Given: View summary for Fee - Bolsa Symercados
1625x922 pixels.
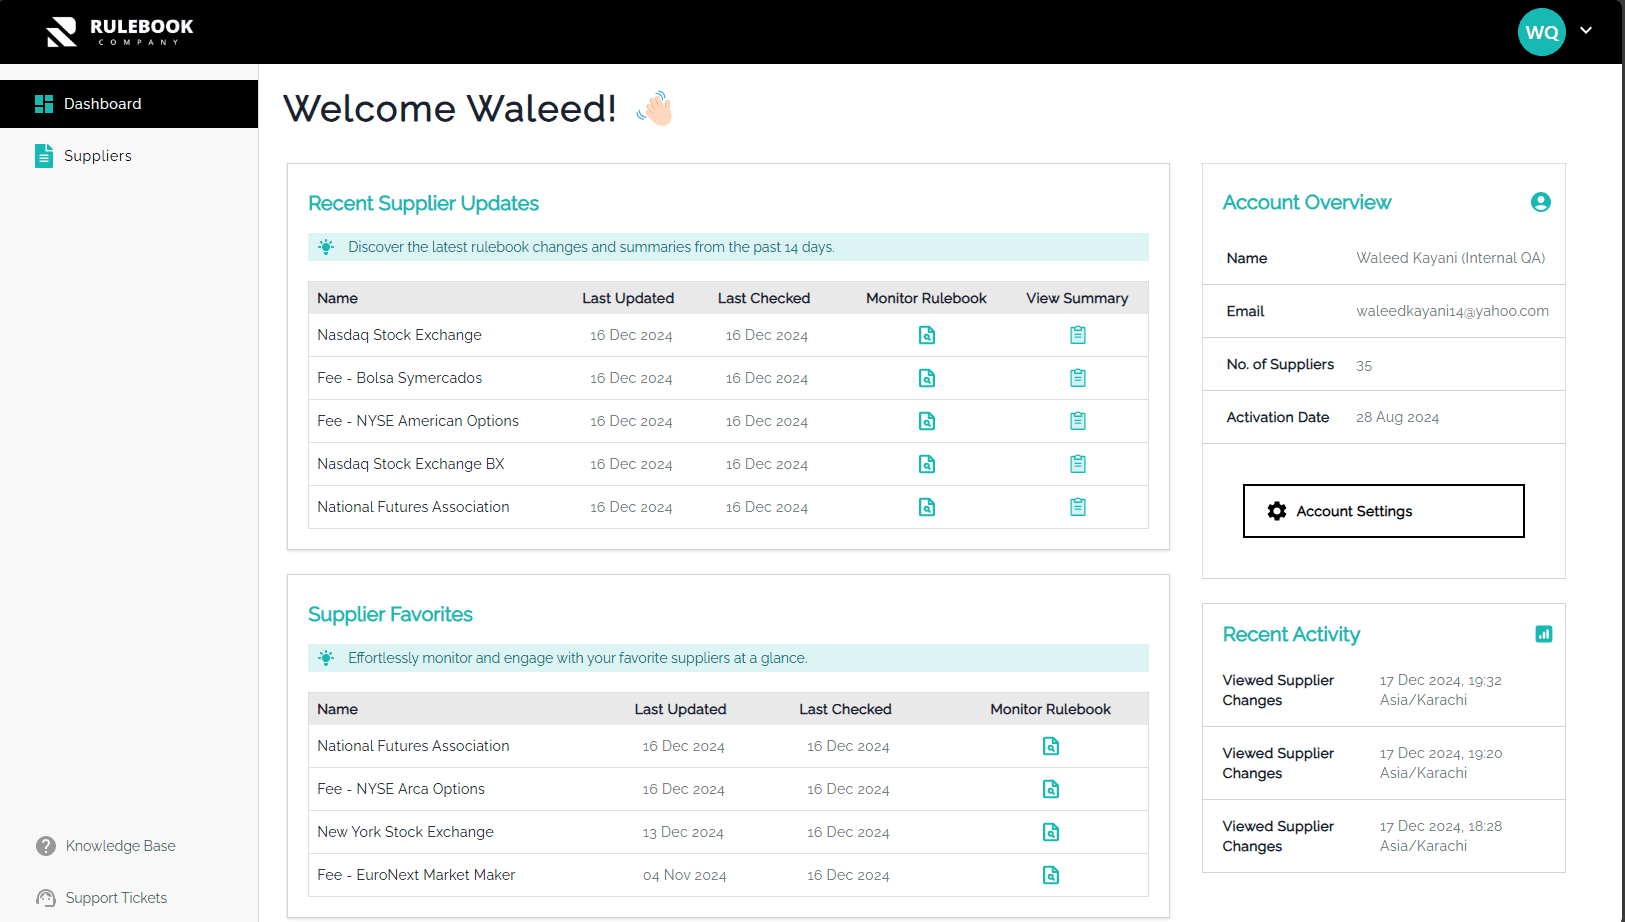Looking at the screenshot, I should pos(1077,378).
